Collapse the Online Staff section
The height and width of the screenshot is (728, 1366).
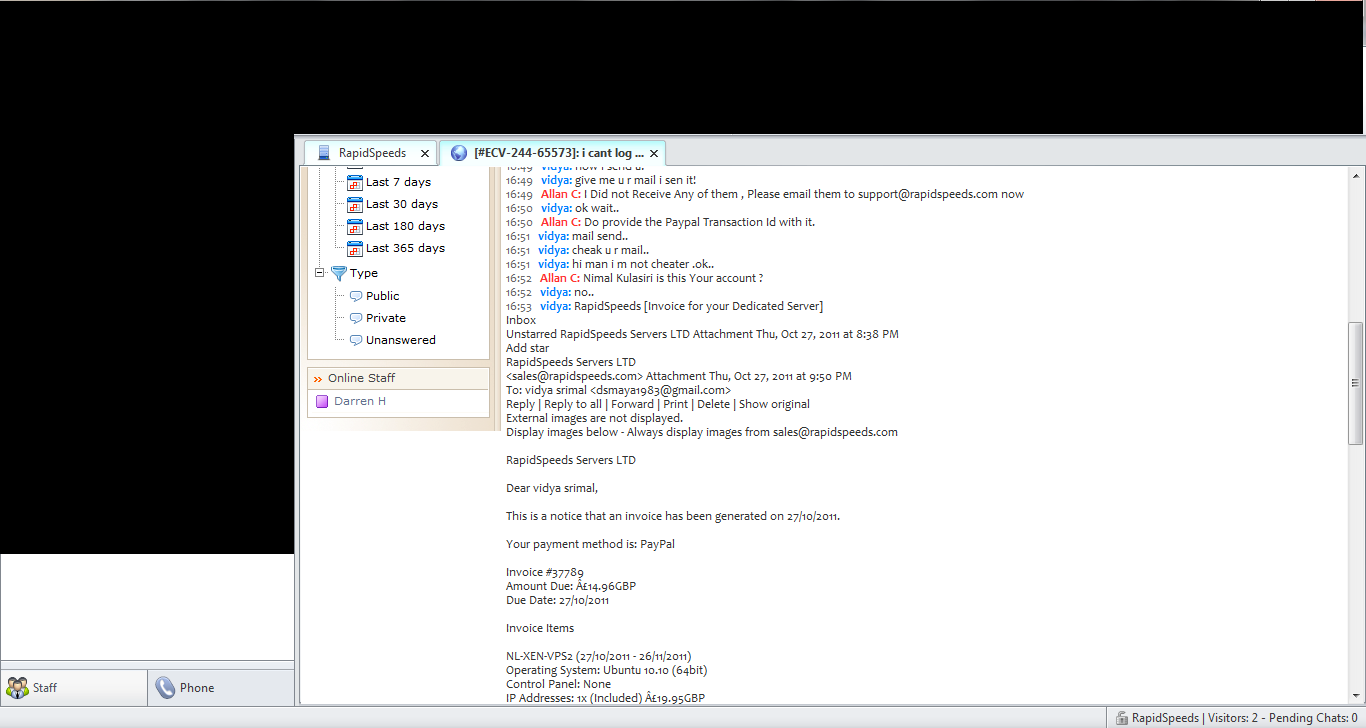[318, 379]
